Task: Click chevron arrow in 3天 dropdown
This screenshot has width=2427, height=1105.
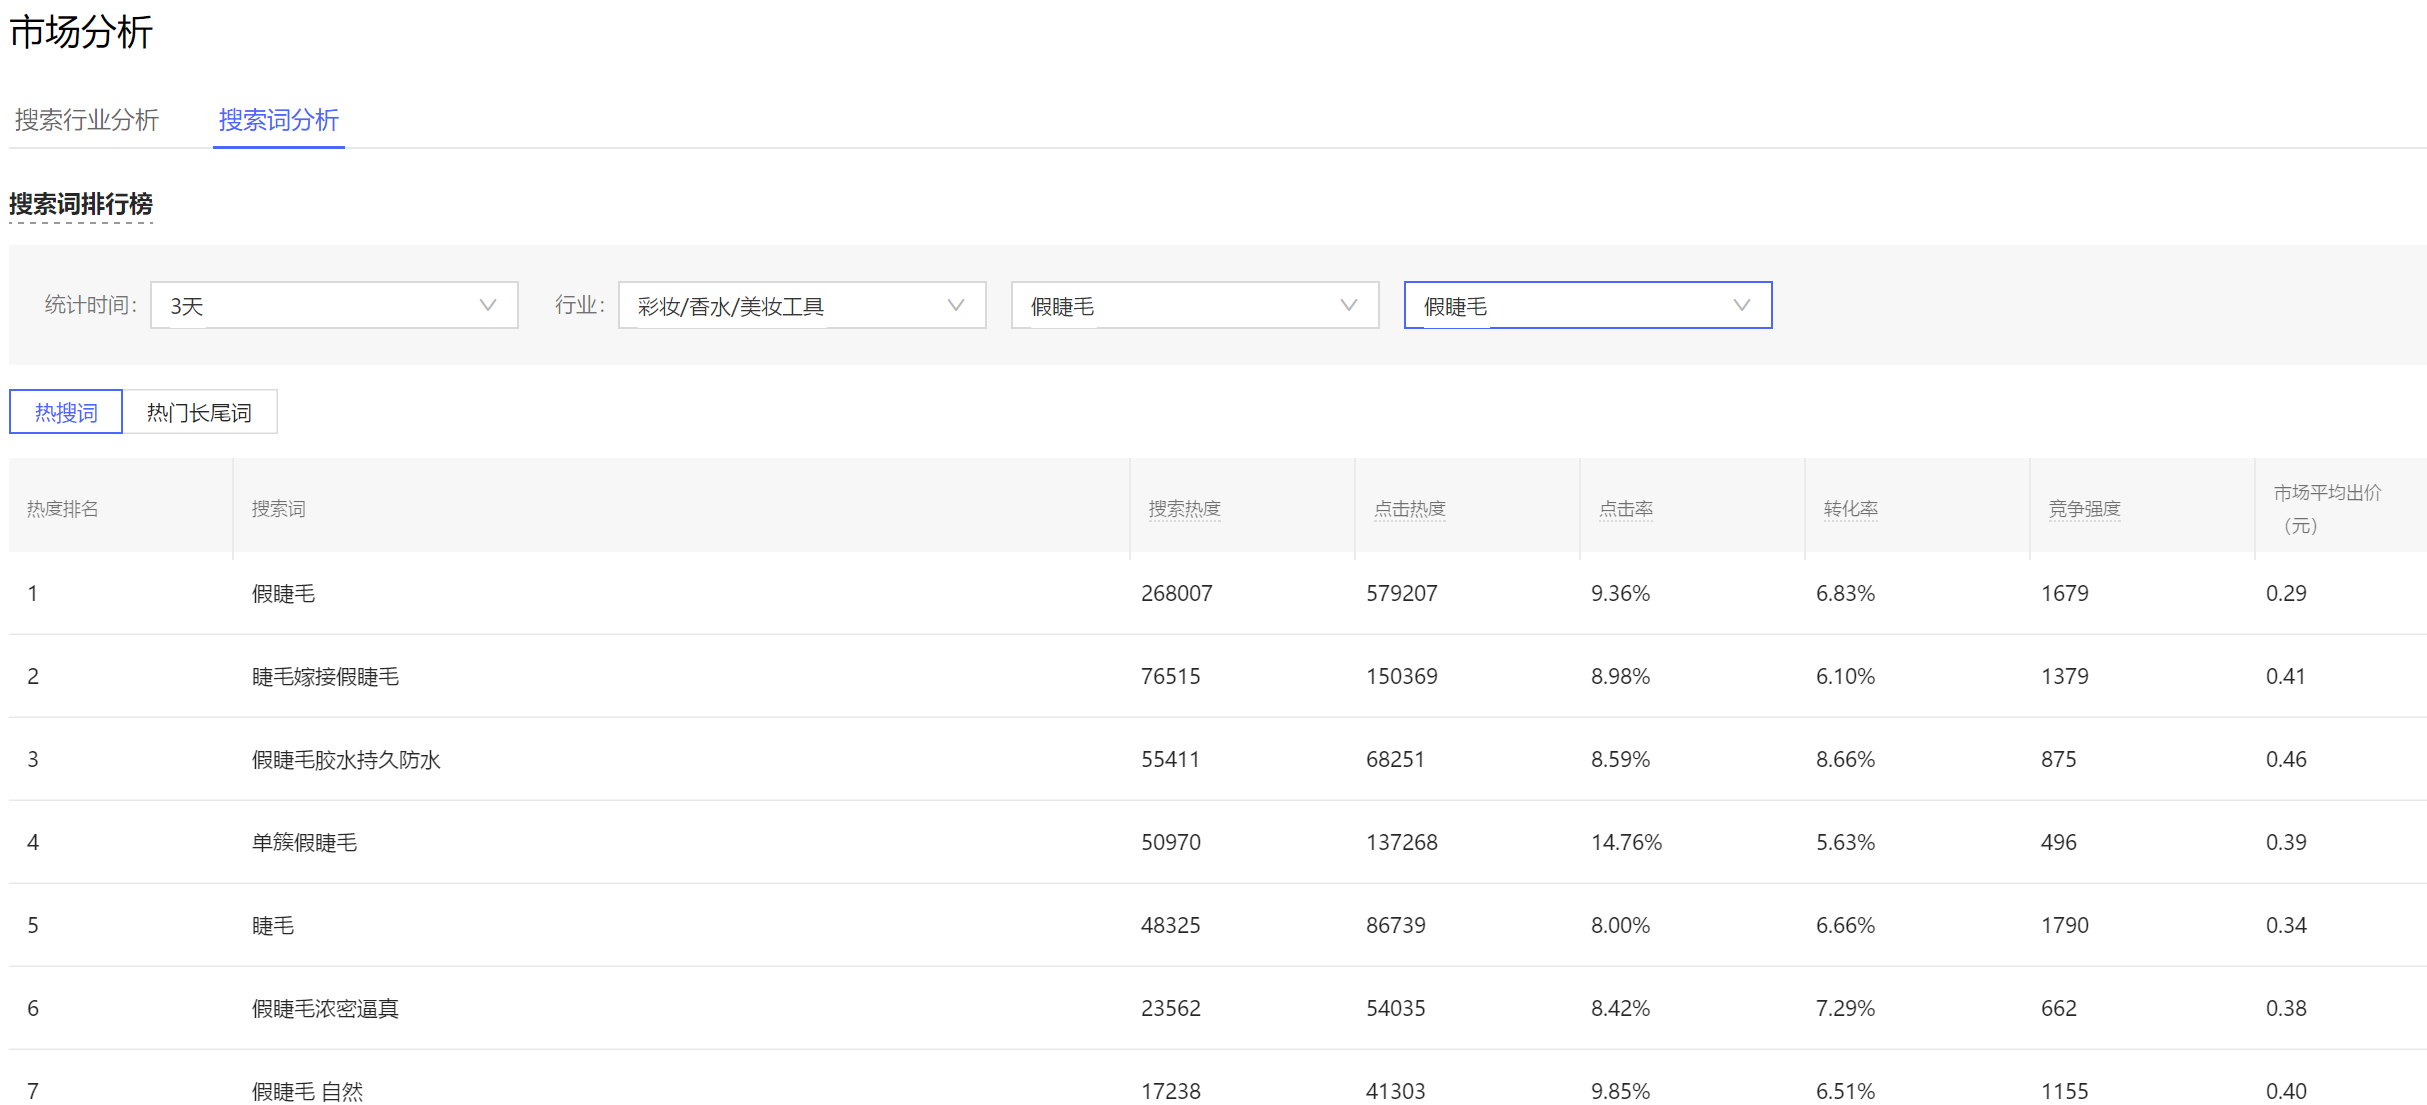Action: [x=488, y=305]
